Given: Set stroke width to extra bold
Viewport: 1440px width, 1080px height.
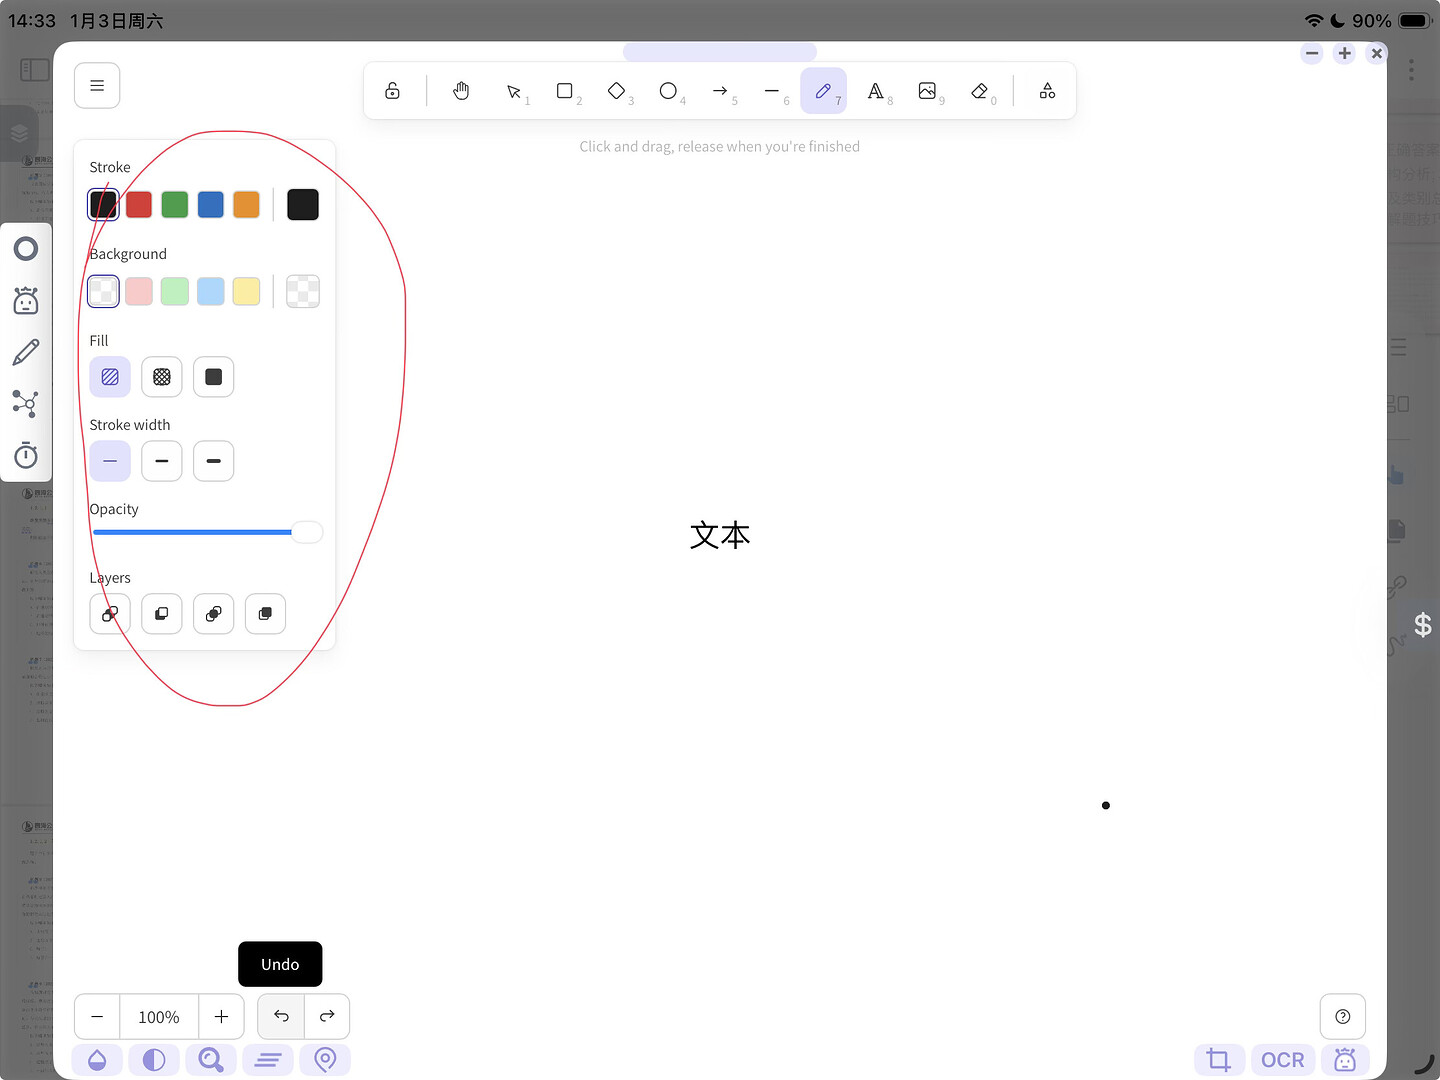Looking at the screenshot, I should click(x=213, y=461).
